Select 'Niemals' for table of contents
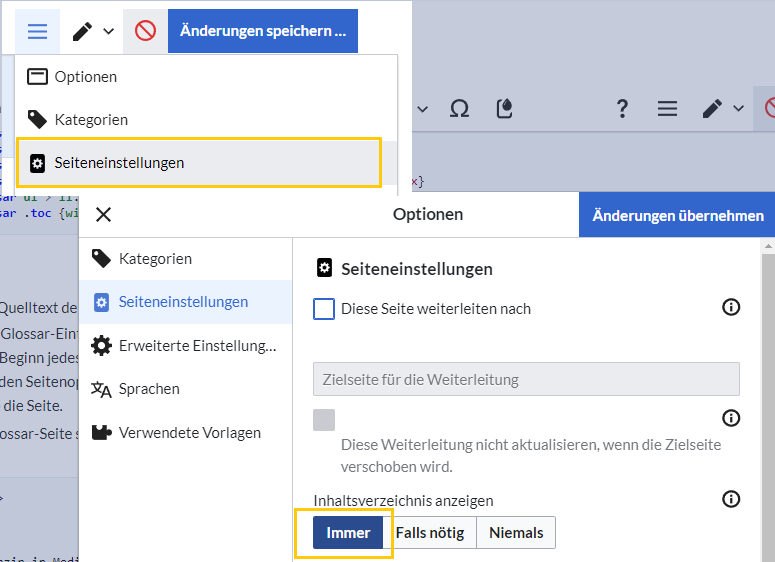Viewport: 775px width, 562px height. pyautogui.click(x=516, y=532)
